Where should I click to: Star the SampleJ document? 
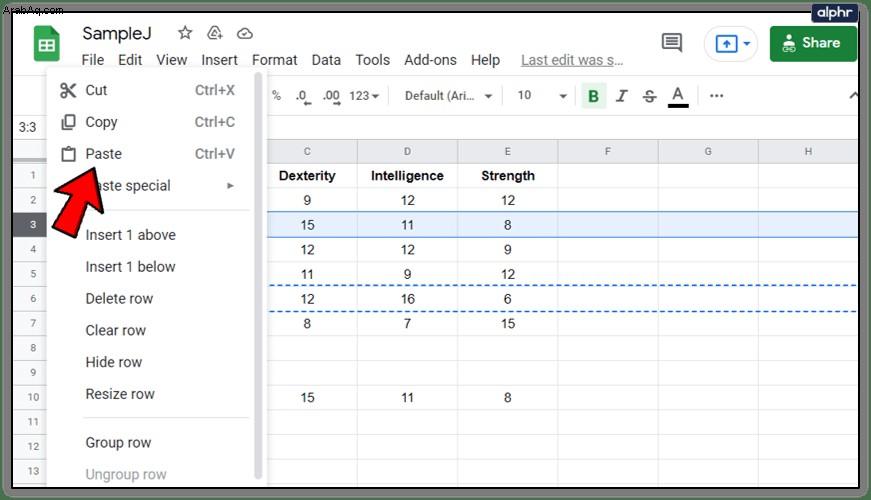pyautogui.click(x=185, y=33)
